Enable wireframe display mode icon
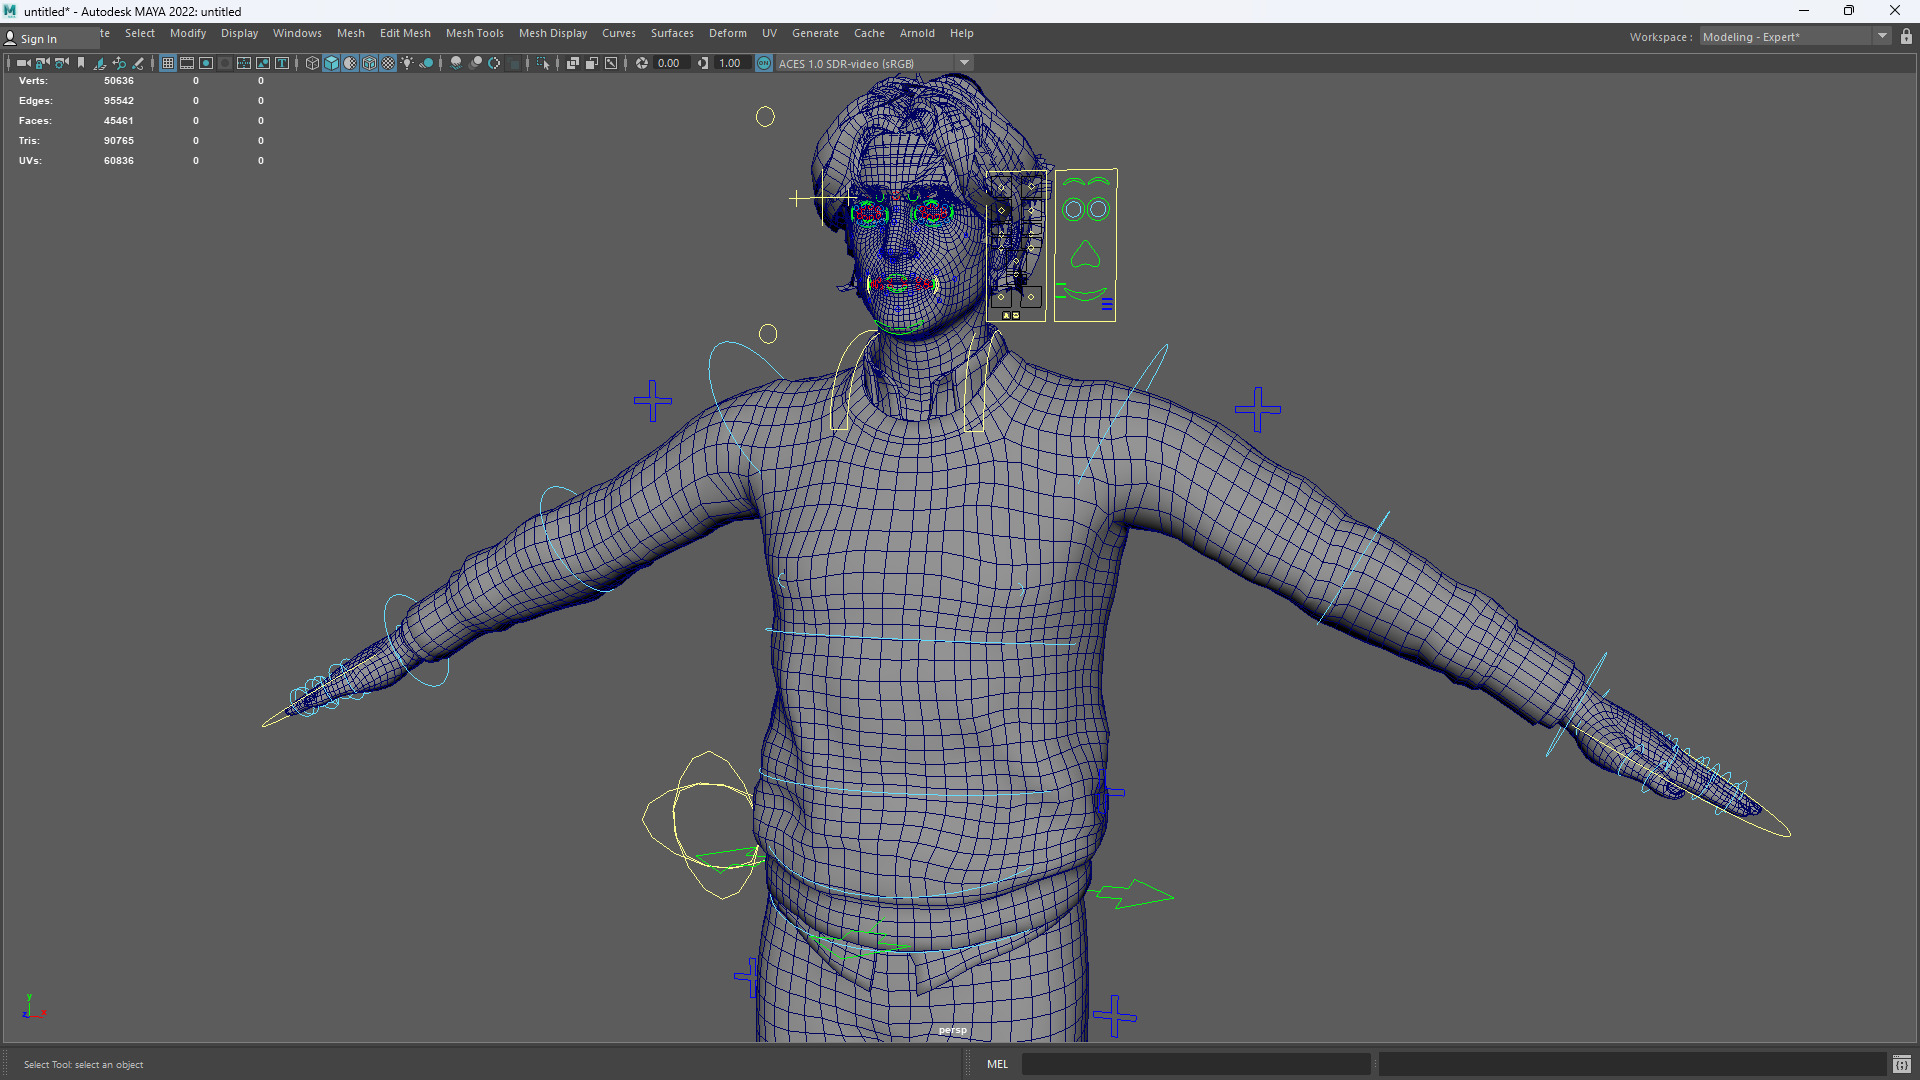The width and height of the screenshot is (1920, 1080). point(312,63)
